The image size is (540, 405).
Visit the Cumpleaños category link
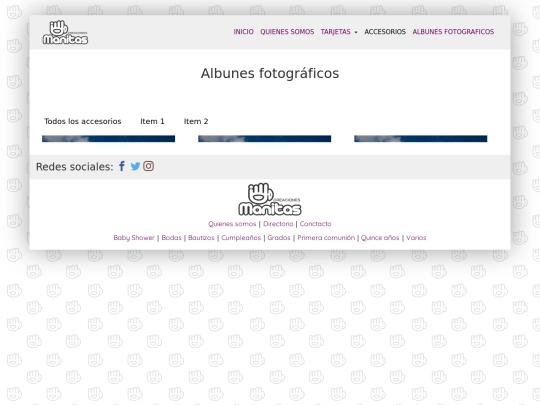241,238
